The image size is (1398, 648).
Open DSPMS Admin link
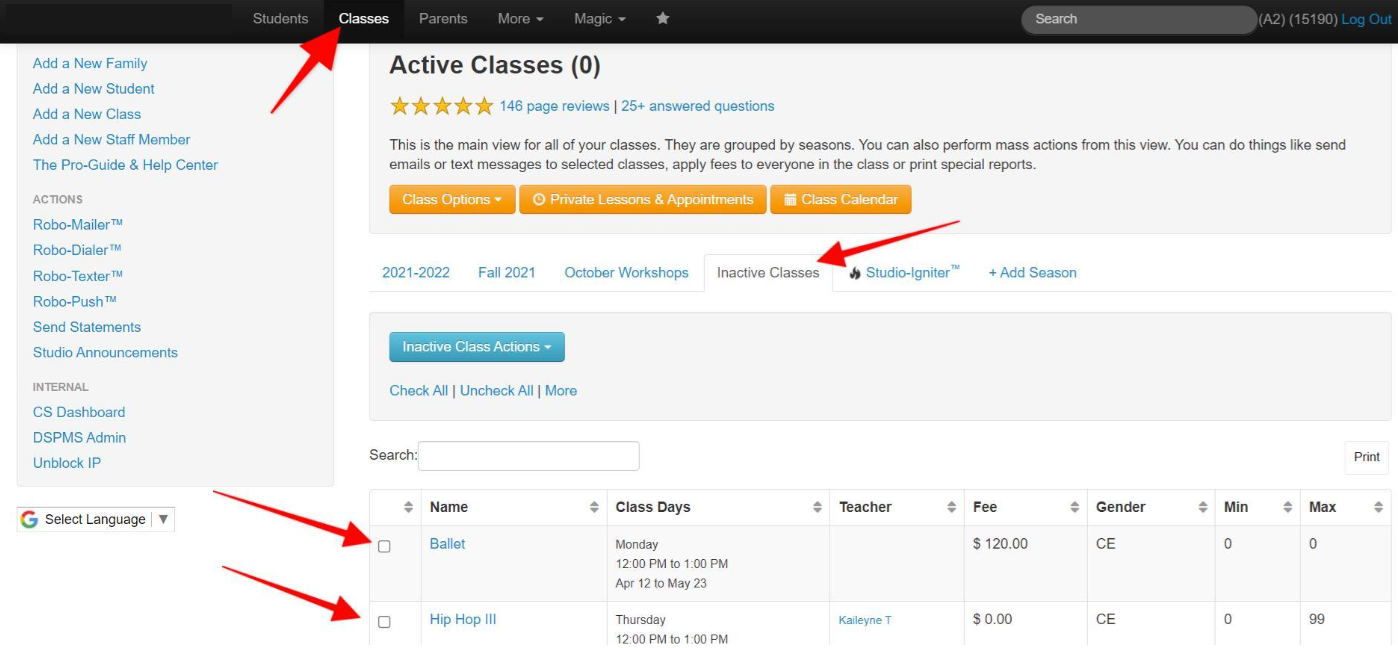click(79, 438)
